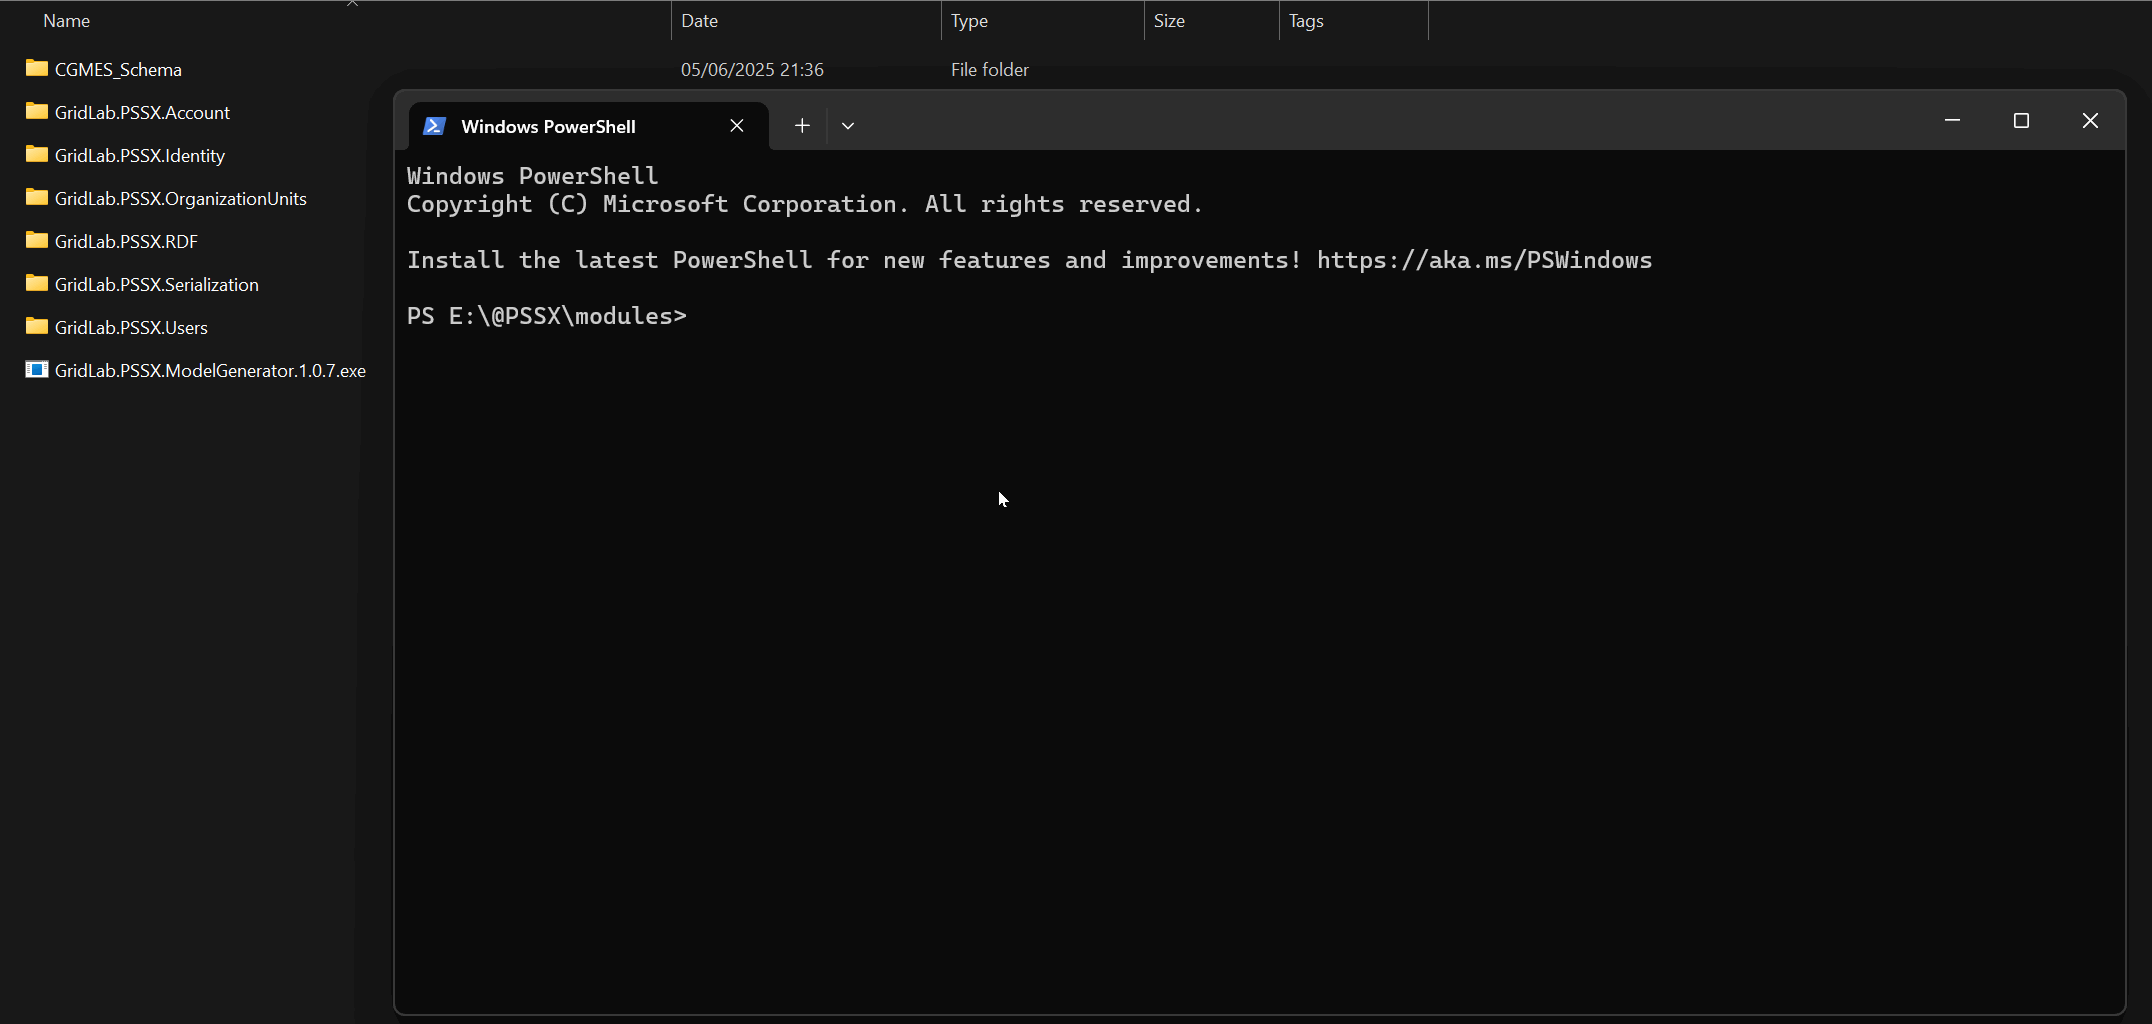
Task: Close the Windows PowerShell tab
Action: [x=737, y=126]
